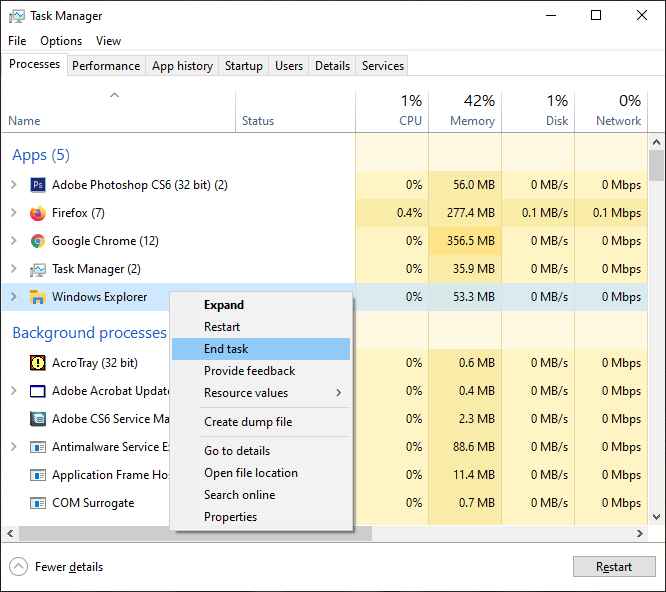Click the horizontal scrollbar thumb

pos(195,533)
